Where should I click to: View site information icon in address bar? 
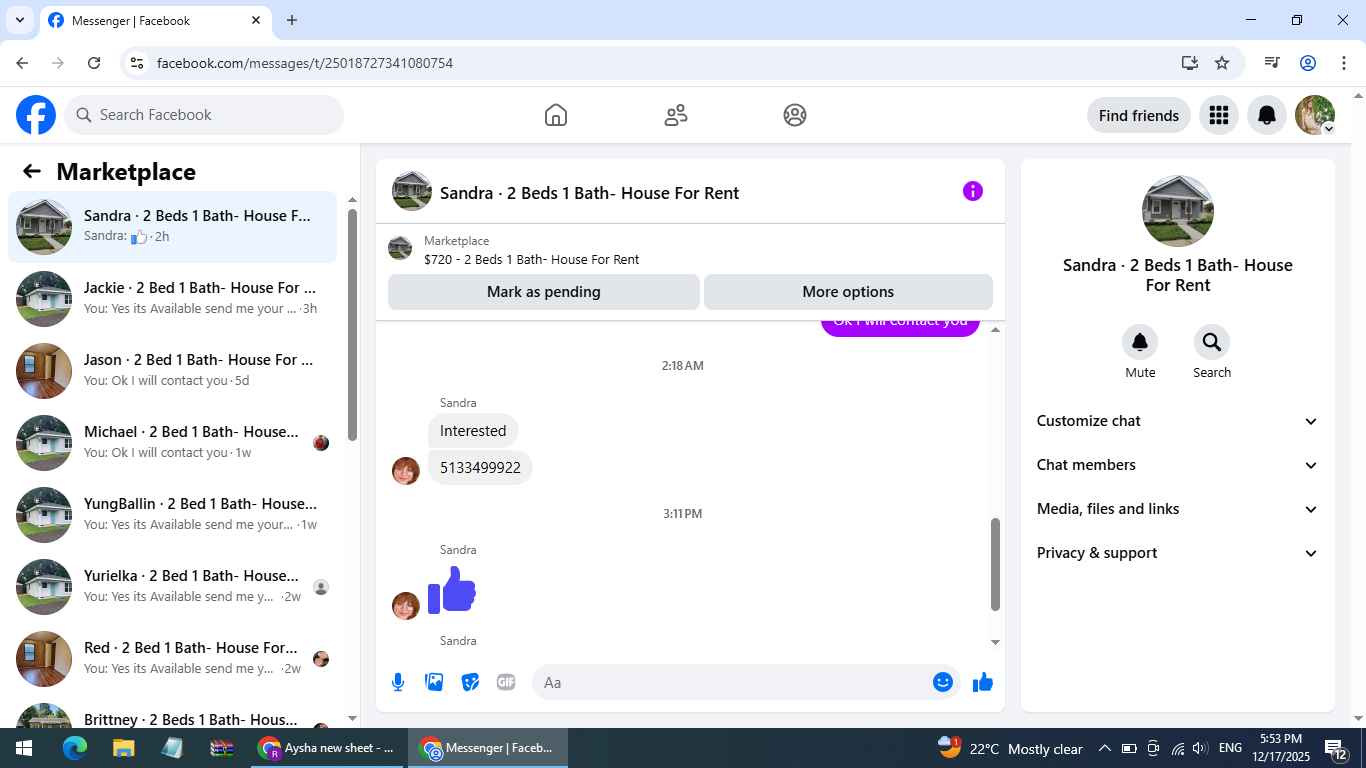pos(138,63)
